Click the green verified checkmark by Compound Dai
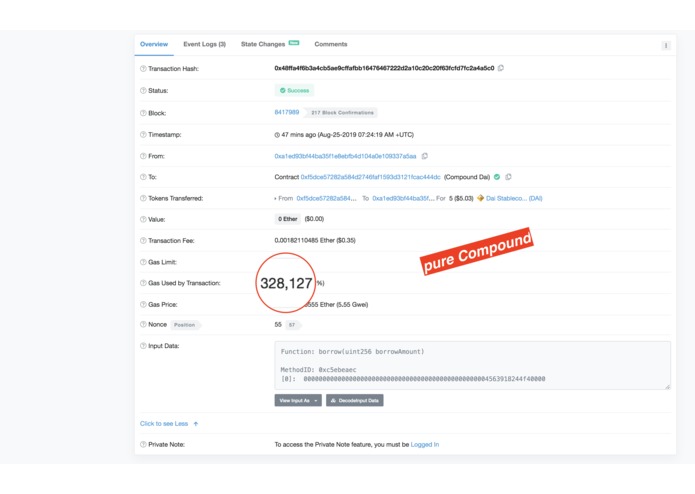 click(x=497, y=177)
